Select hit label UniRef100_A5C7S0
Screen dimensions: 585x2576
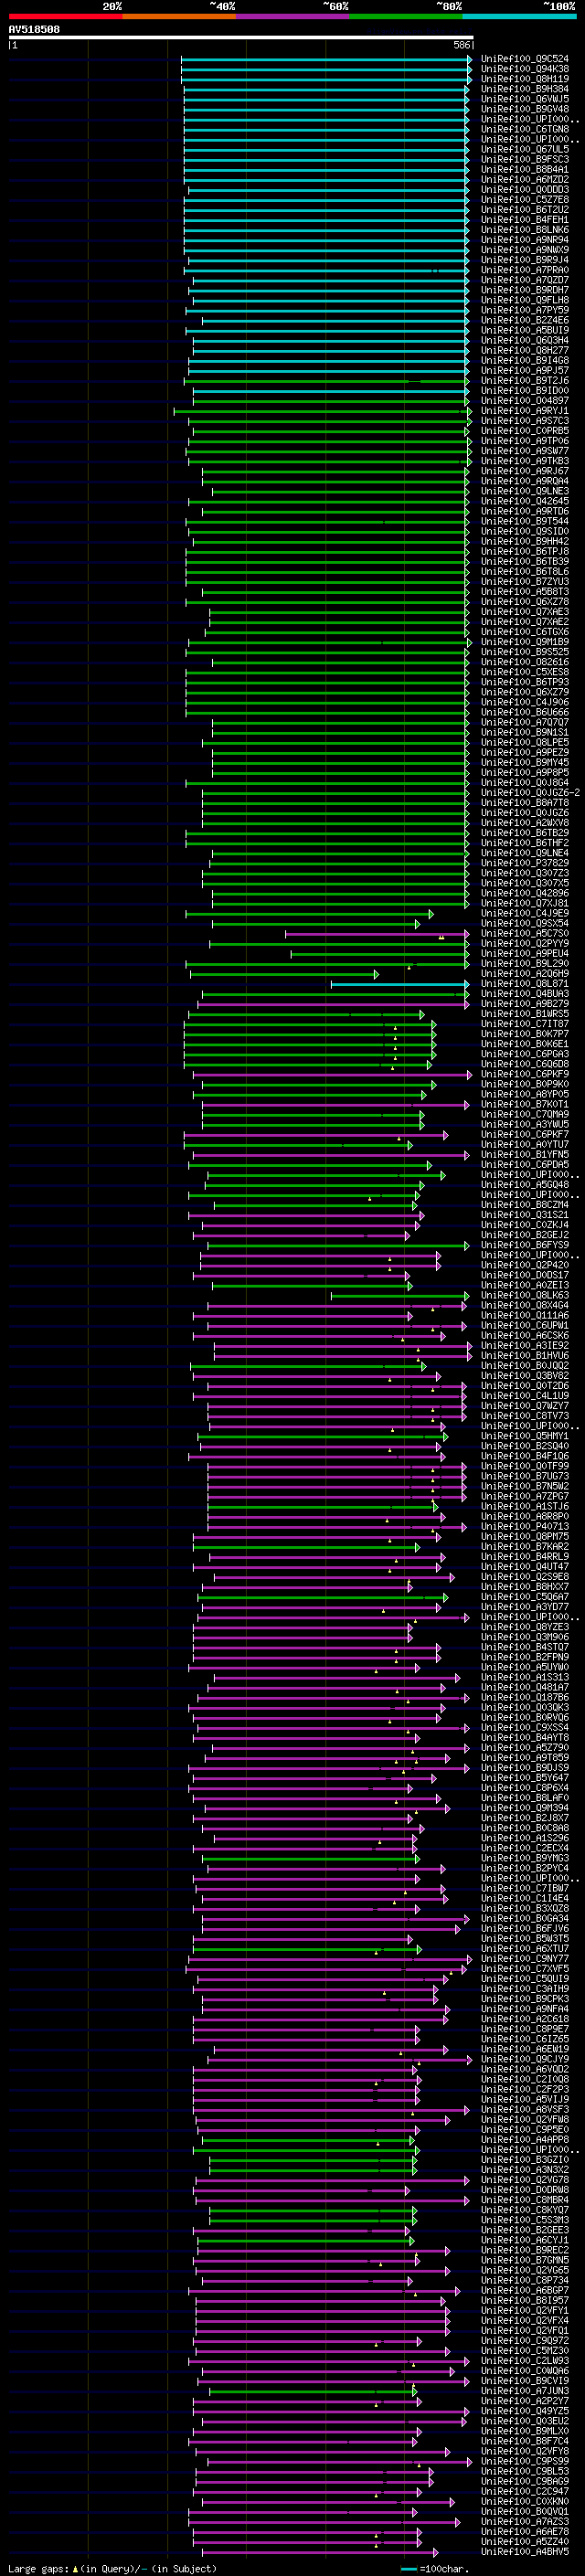[x=525, y=933]
